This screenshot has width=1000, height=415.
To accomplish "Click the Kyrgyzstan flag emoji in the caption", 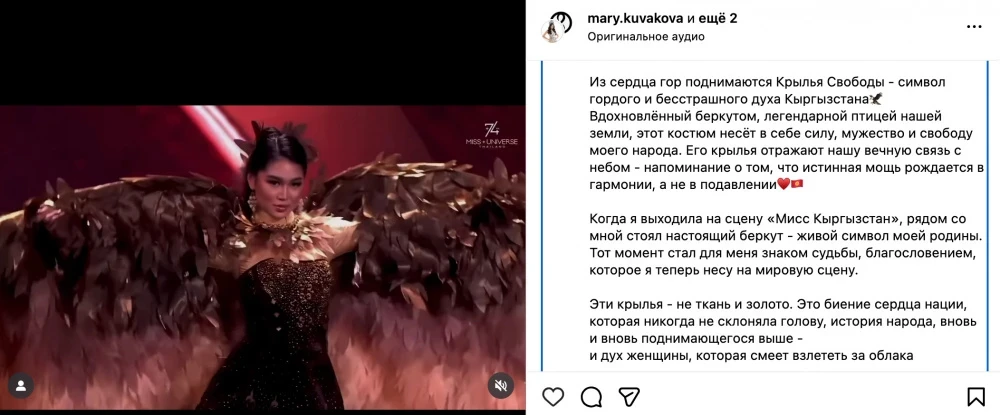I will pos(797,185).
